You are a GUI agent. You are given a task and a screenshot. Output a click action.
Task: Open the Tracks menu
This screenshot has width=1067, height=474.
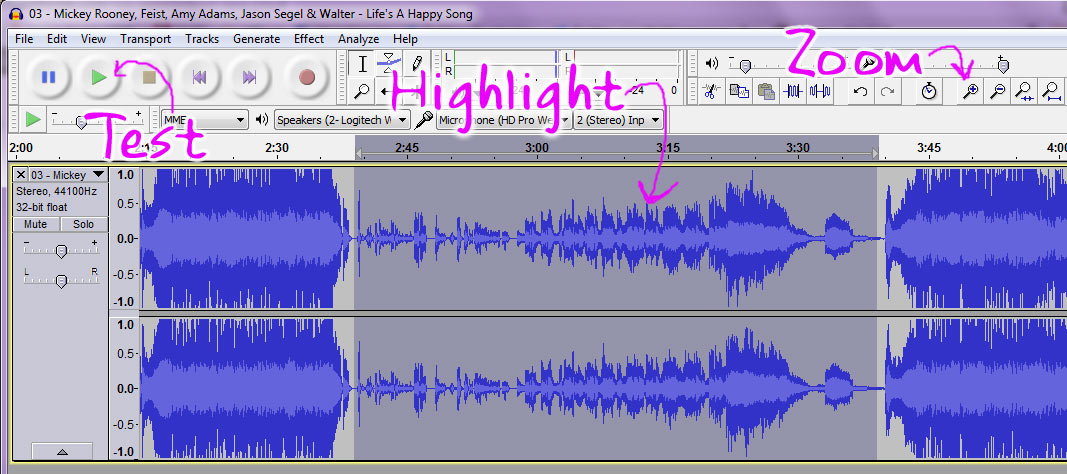click(202, 39)
